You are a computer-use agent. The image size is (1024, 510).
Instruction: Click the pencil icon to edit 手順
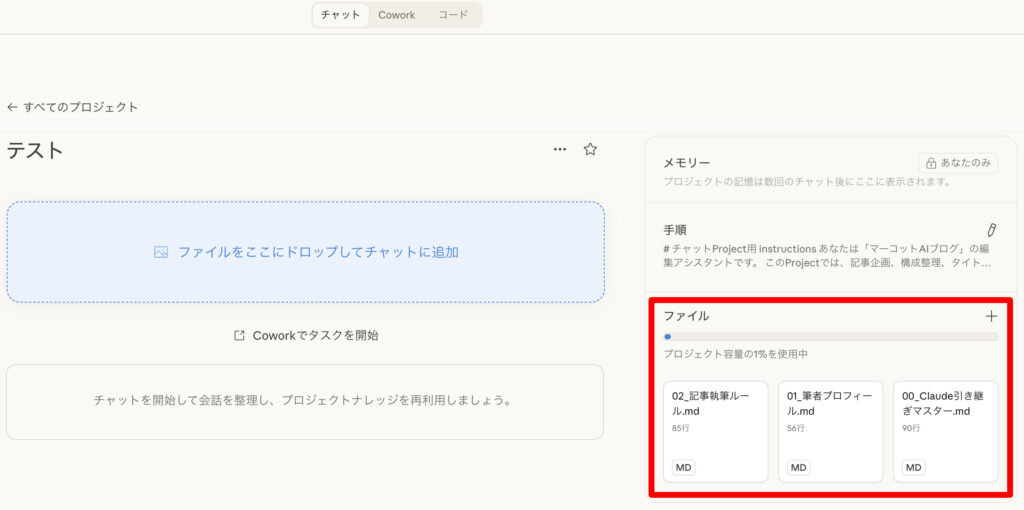991,230
